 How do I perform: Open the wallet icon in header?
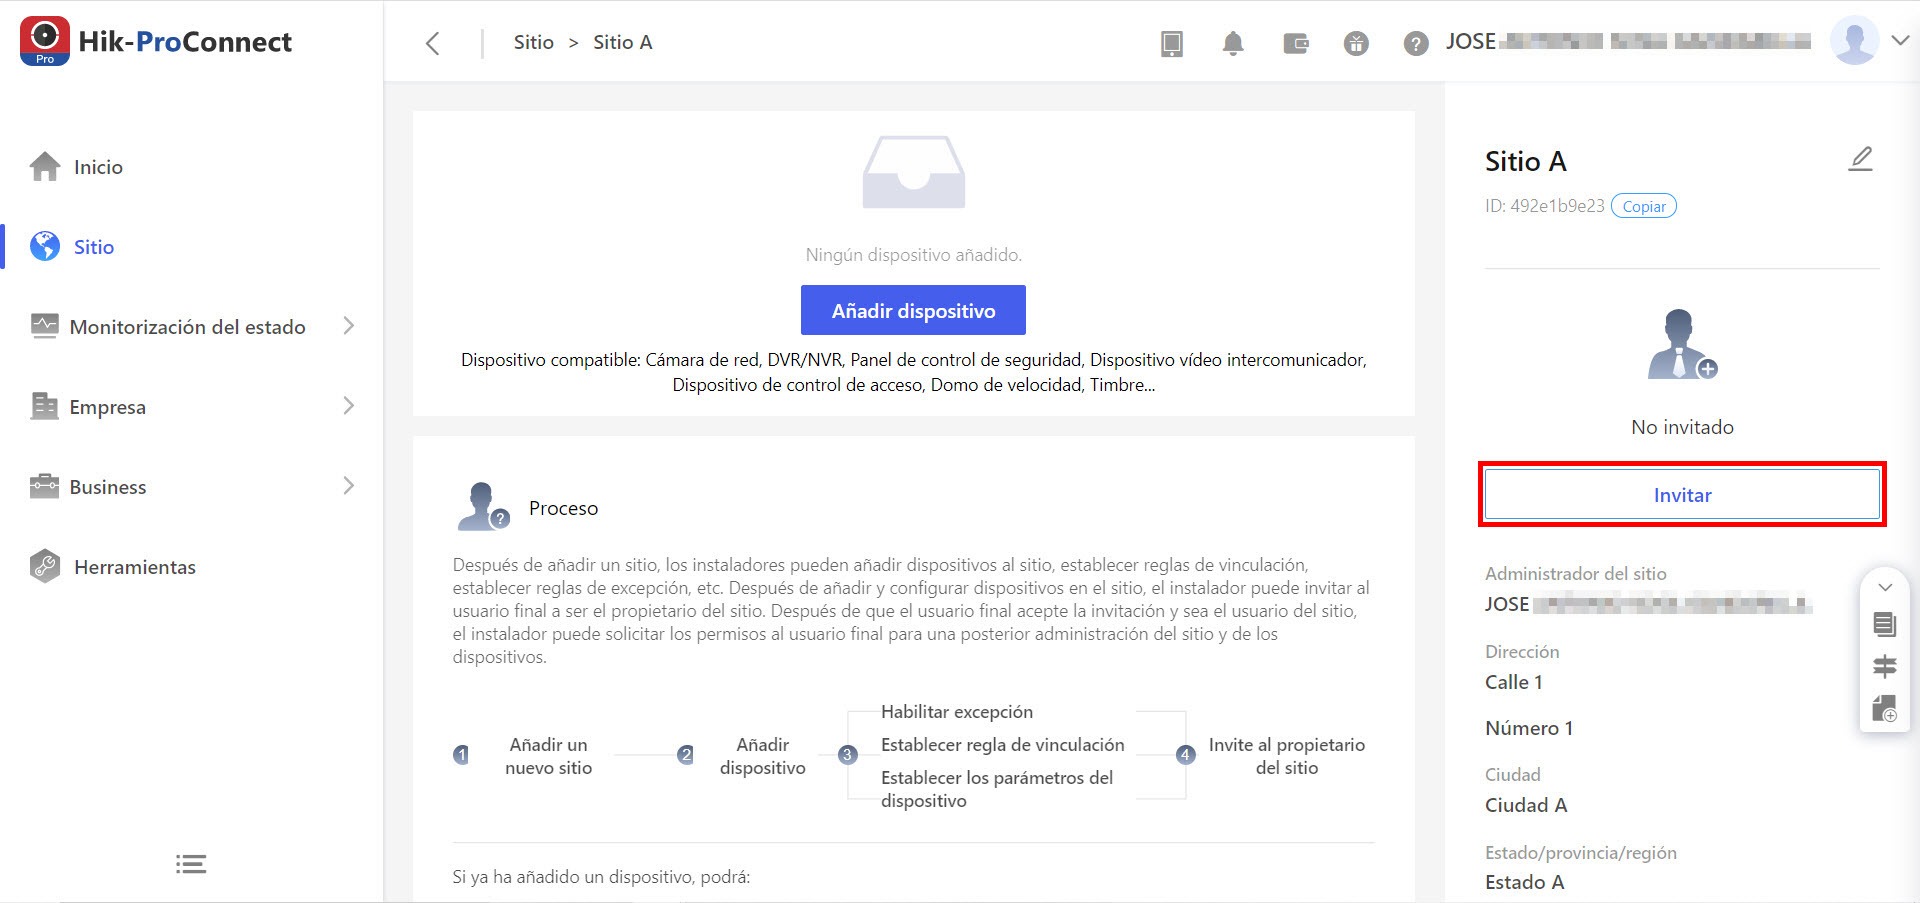pos(1296,43)
